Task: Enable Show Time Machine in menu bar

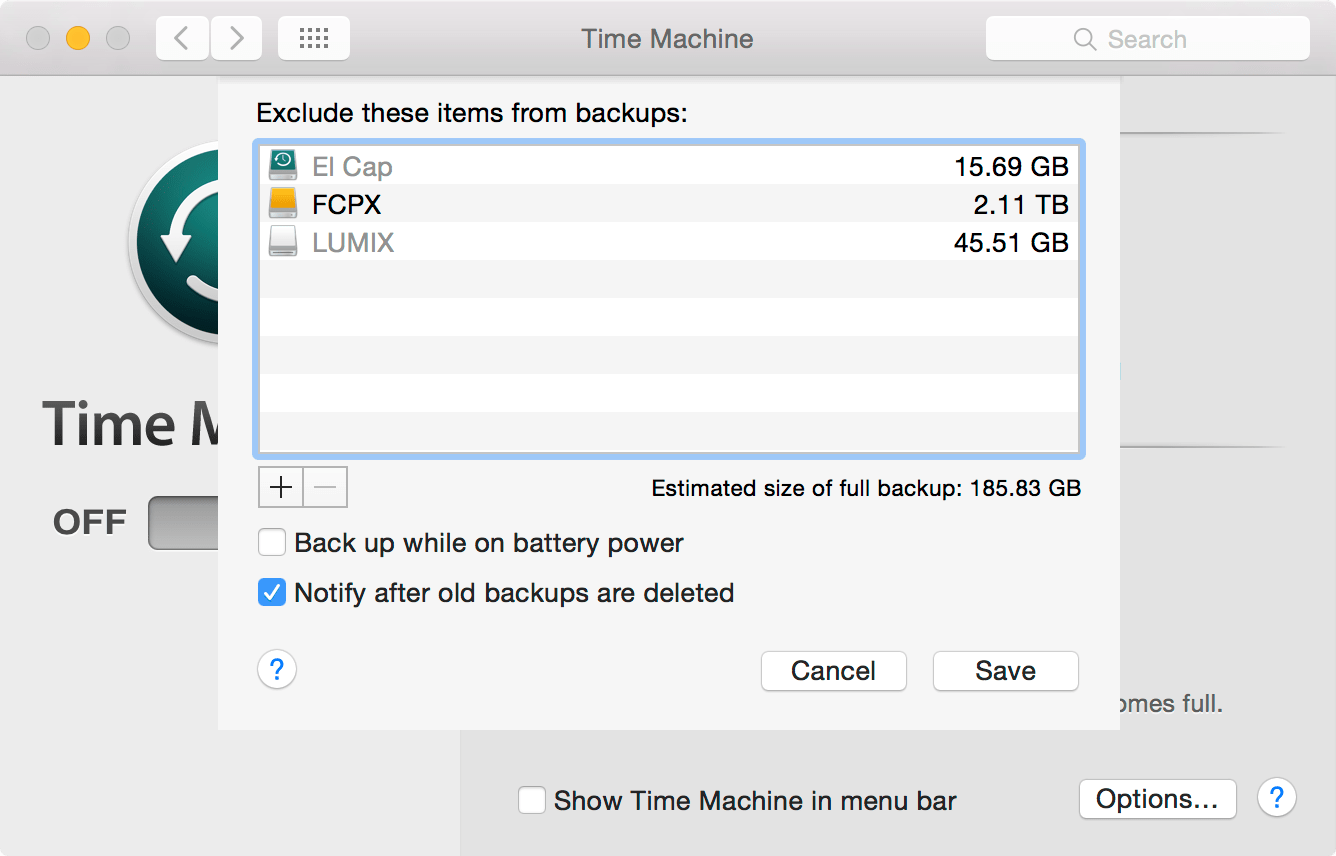Action: click(531, 799)
